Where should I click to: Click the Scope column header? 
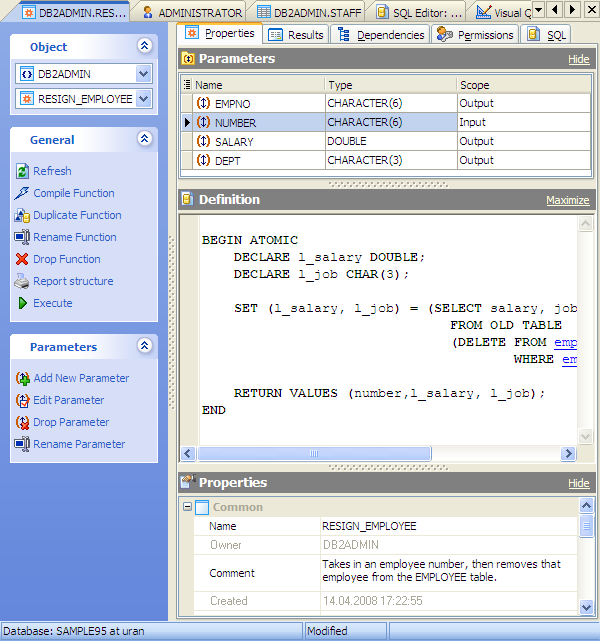524,85
